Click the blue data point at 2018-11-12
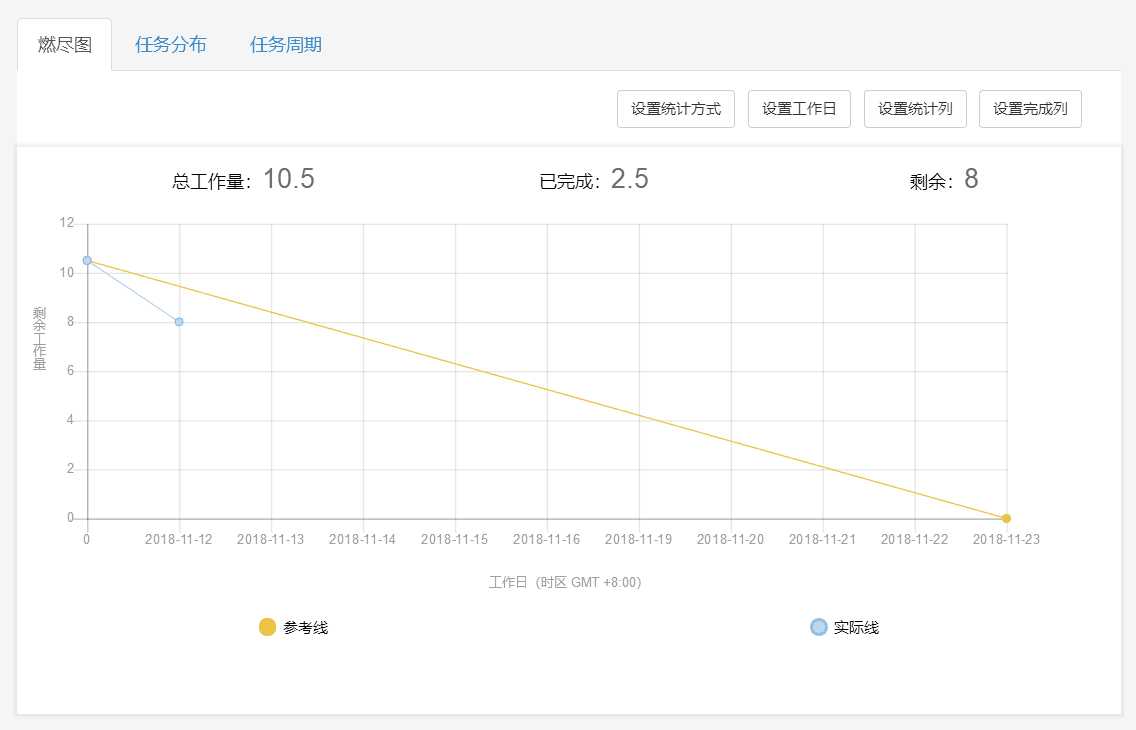Image resolution: width=1136 pixels, height=730 pixels. coord(179,322)
